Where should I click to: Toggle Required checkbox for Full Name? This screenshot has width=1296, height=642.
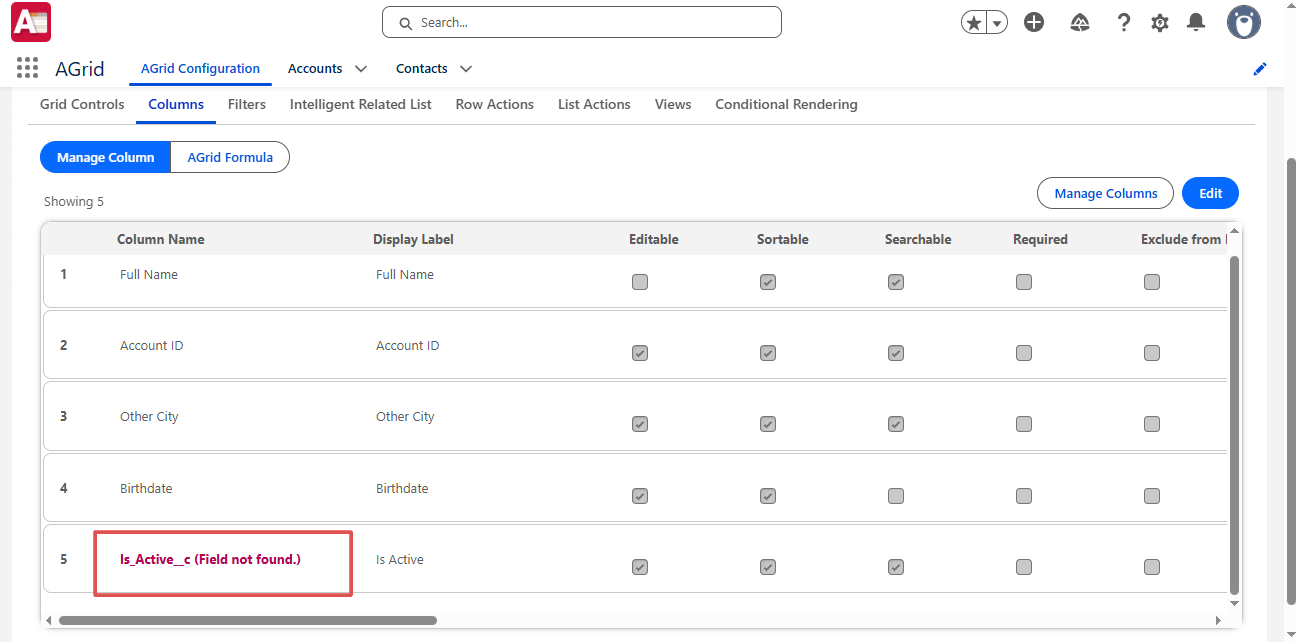(x=1024, y=282)
